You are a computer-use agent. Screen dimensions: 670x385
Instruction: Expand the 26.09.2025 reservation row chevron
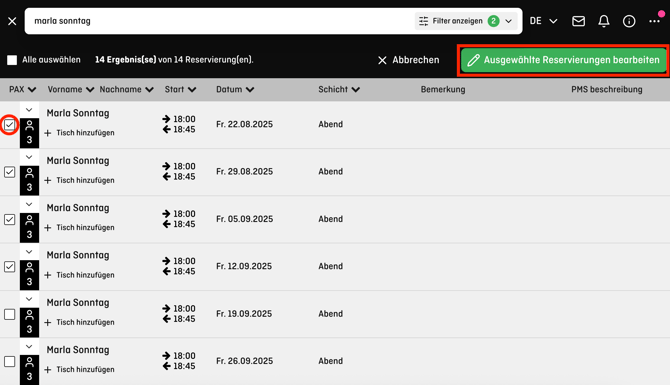[29, 347]
